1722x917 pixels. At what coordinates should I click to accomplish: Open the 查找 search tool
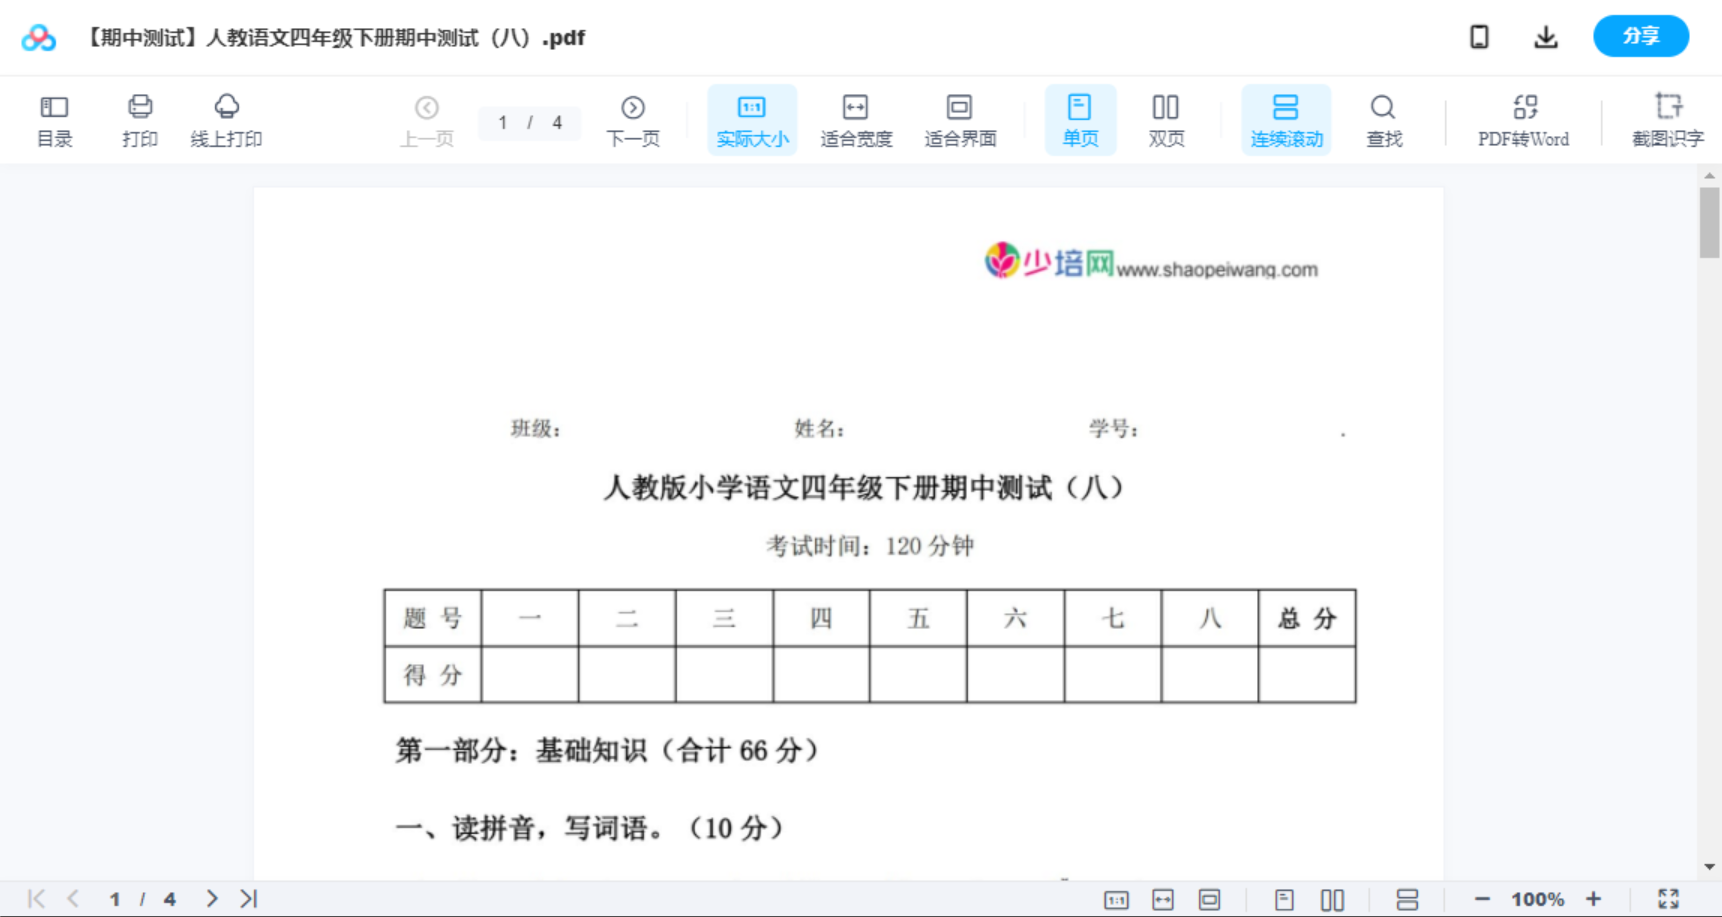(x=1383, y=119)
